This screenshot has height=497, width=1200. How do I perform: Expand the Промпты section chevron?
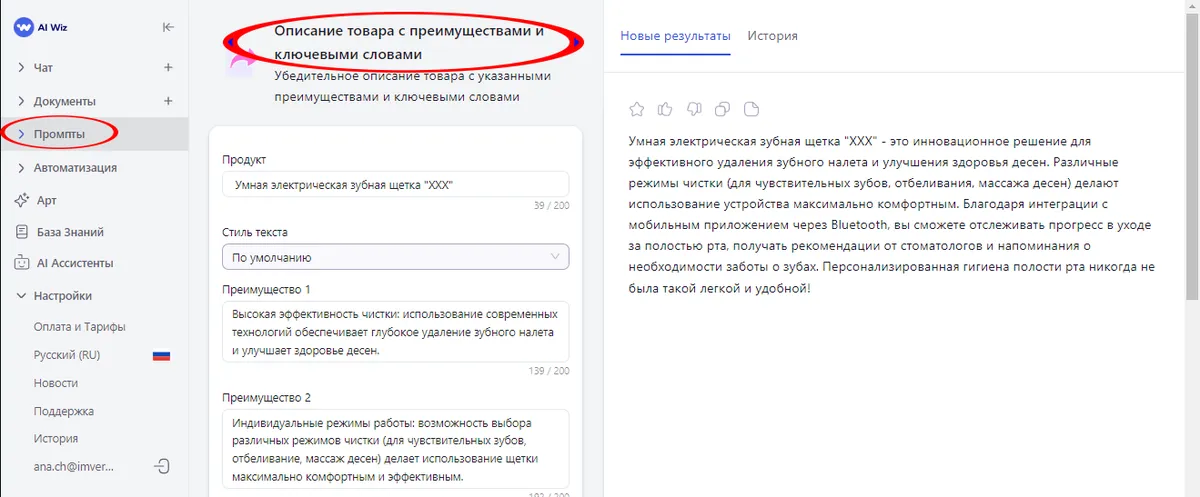coord(21,133)
